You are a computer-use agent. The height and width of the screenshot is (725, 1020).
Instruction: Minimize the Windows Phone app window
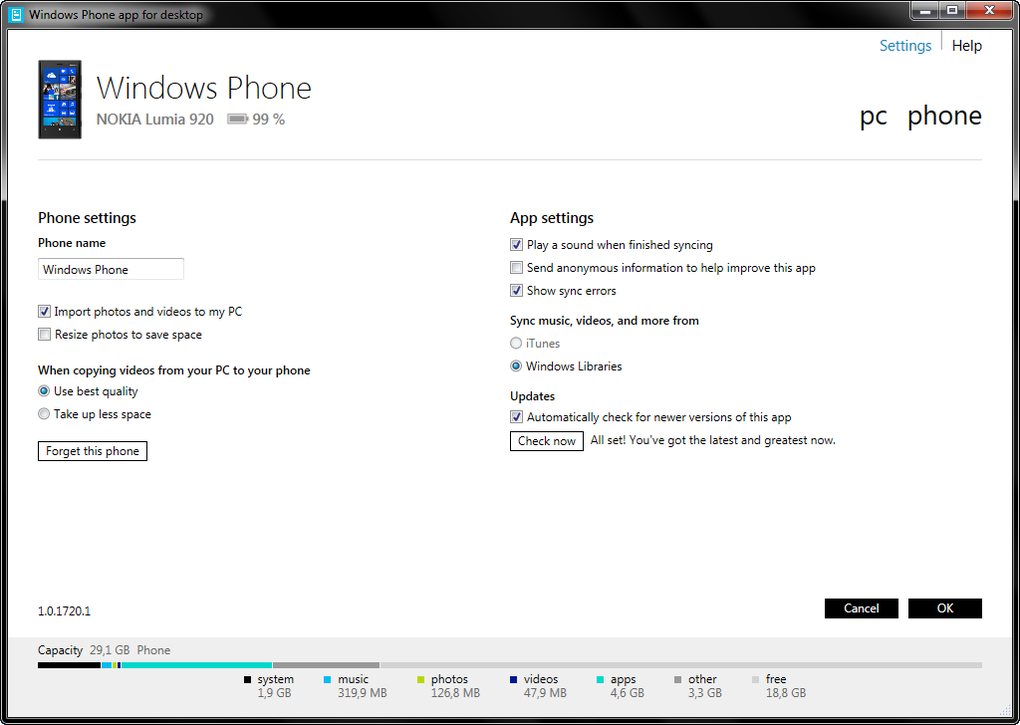click(924, 10)
